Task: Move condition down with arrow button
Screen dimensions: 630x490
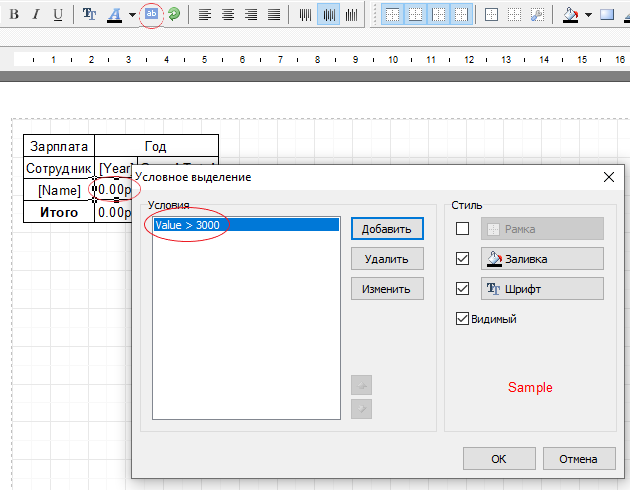Action: pyautogui.click(x=361, y=409)
